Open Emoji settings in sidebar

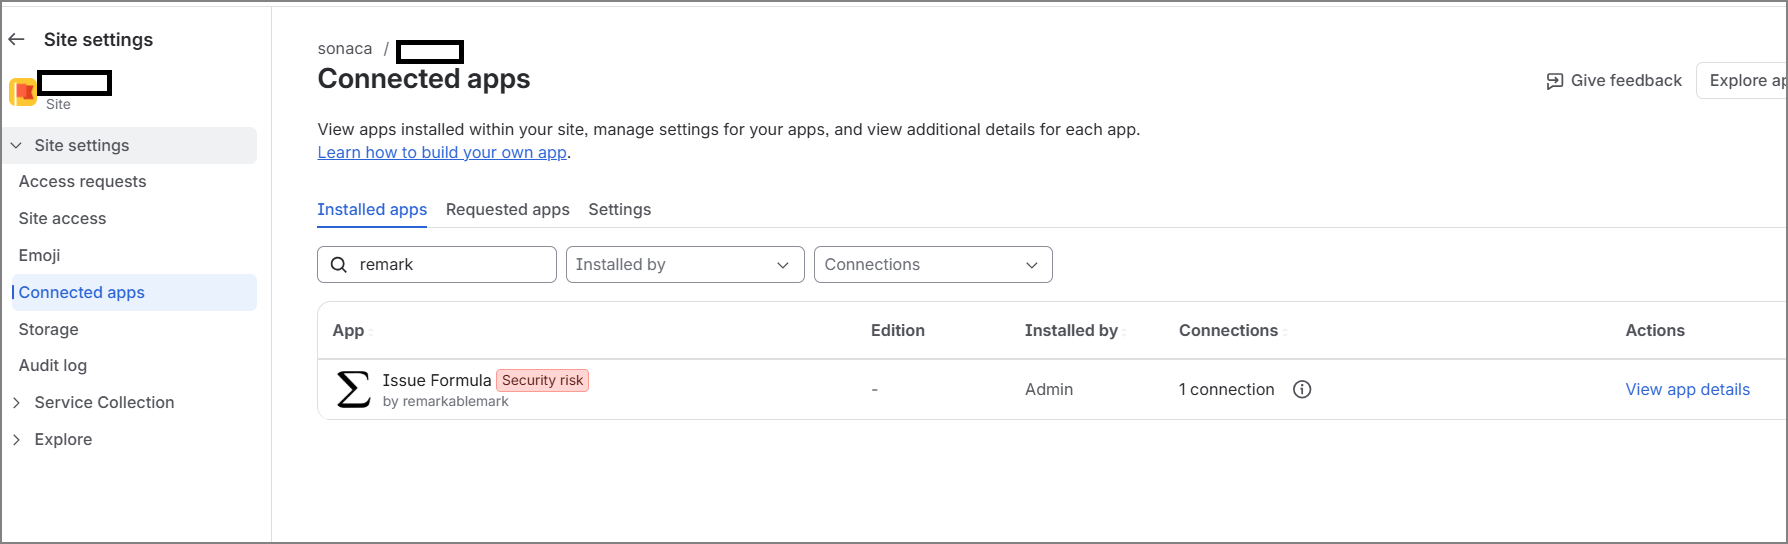click(39, 256)
